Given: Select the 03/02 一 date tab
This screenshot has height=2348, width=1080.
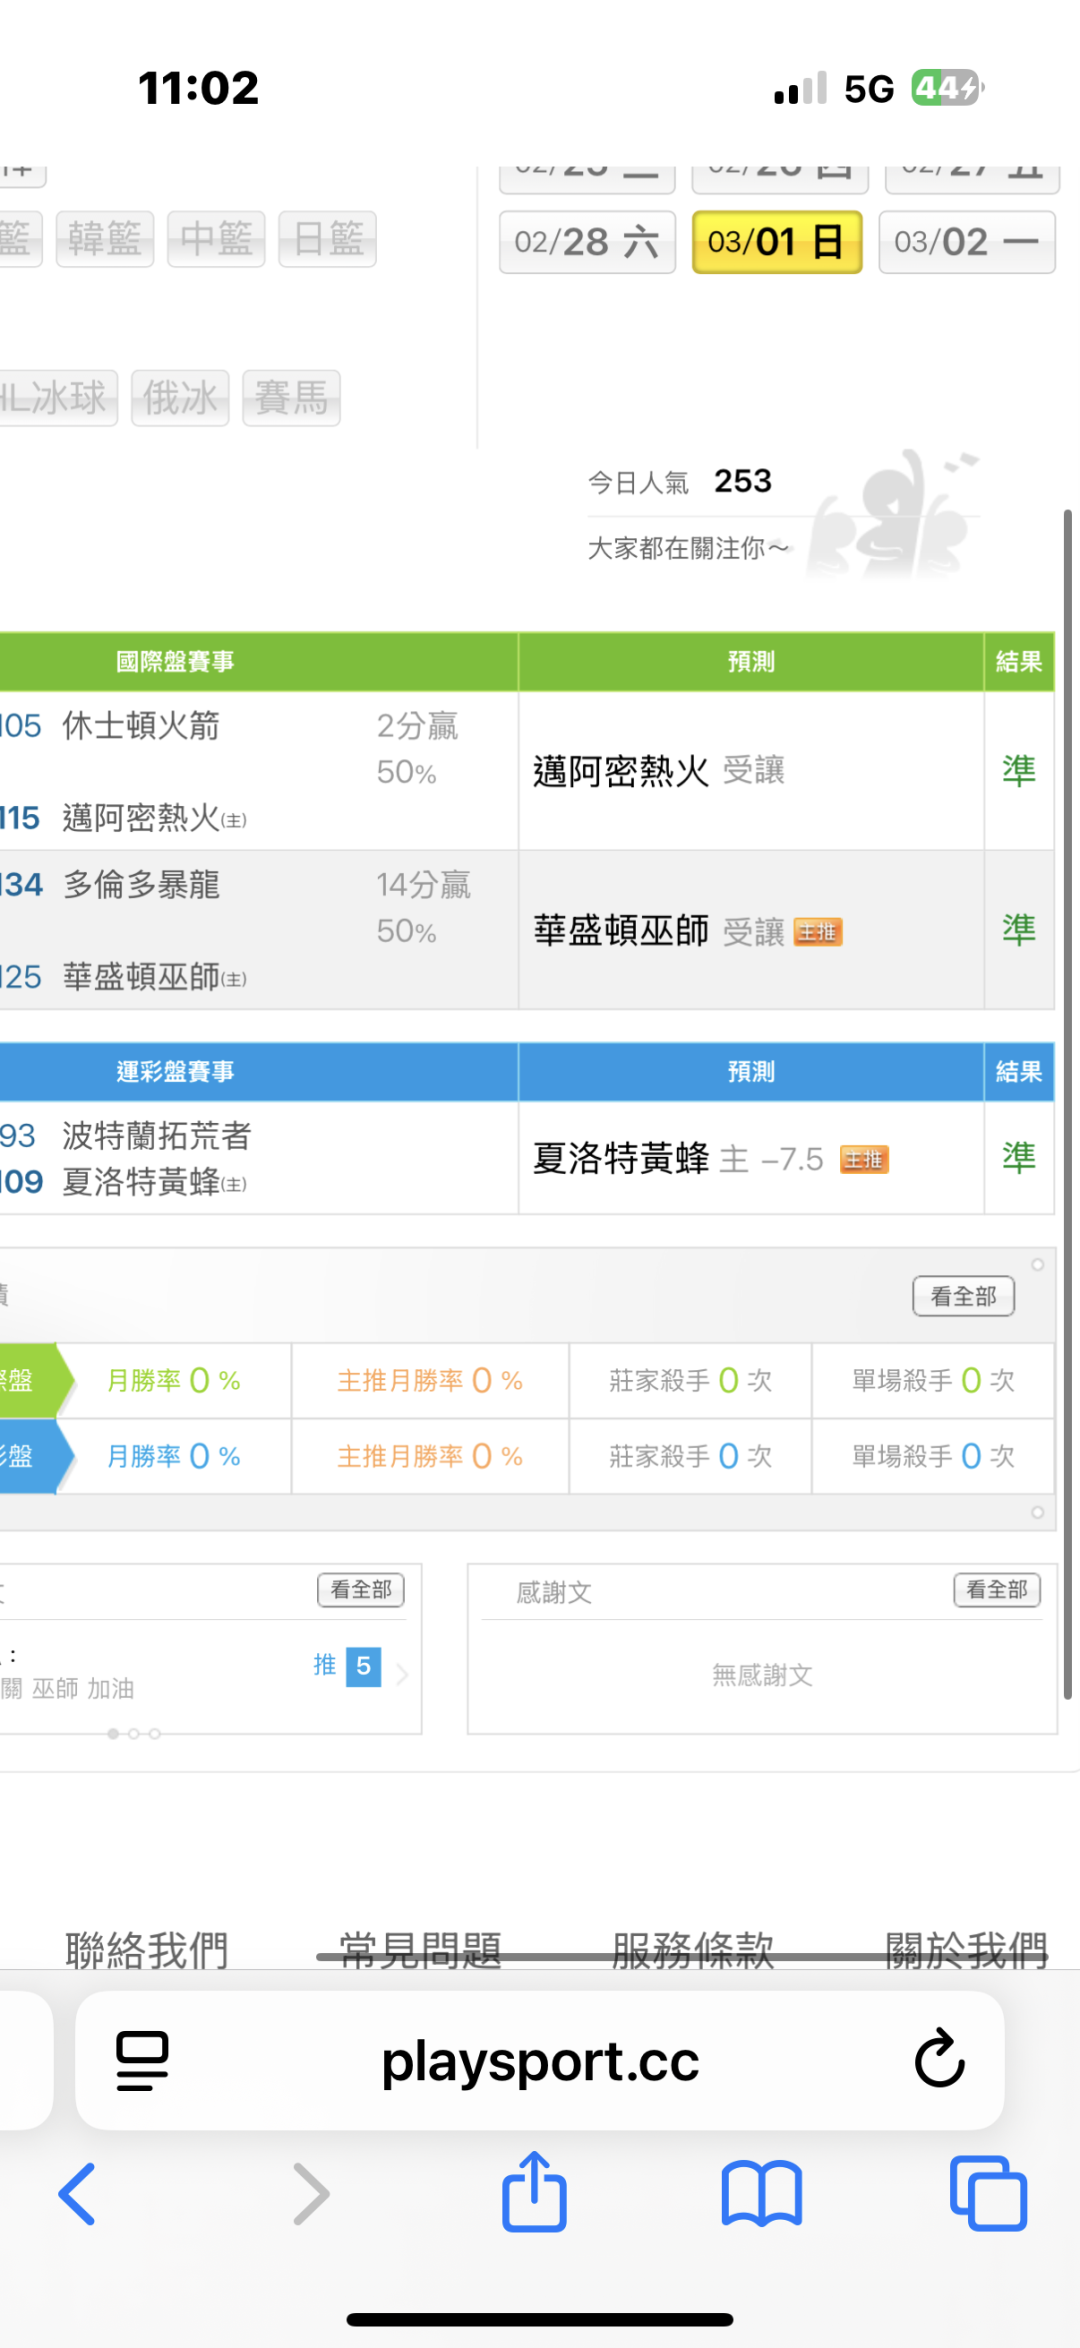Looking at the screenshot, I should pos(966,242).
